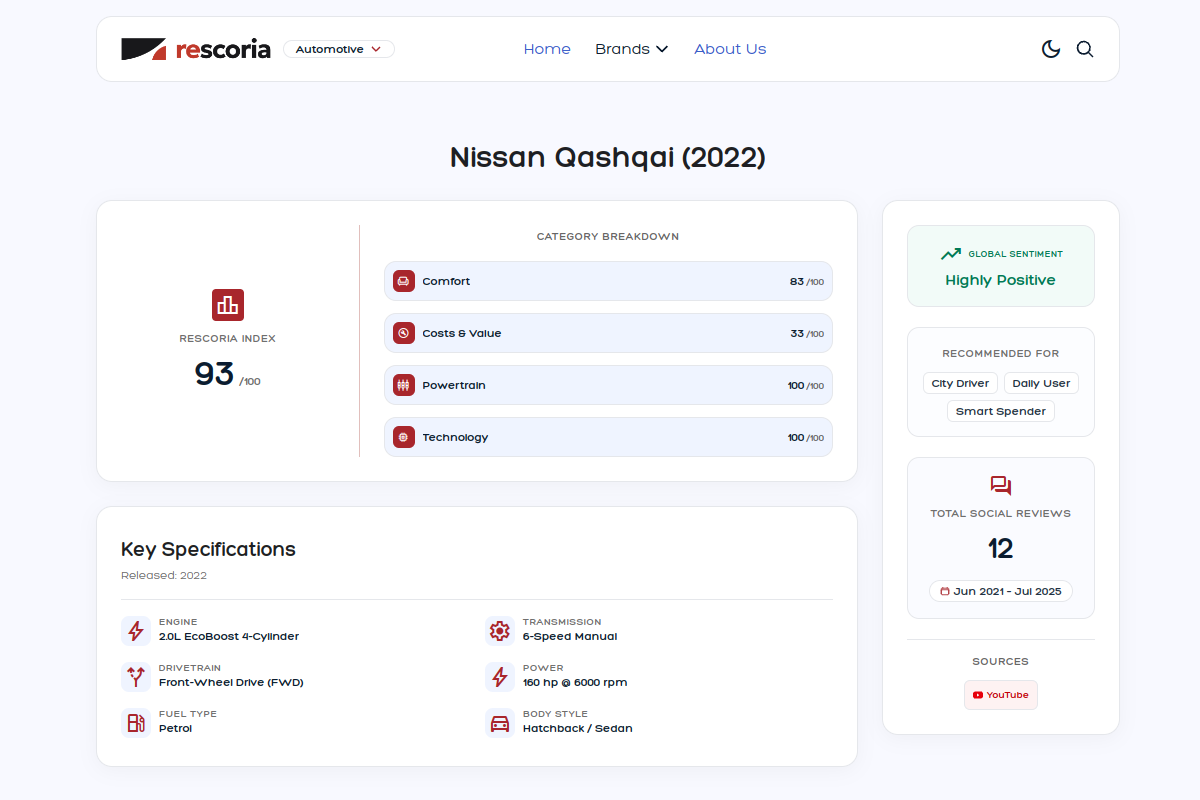Open the YouTube source

1001,695
